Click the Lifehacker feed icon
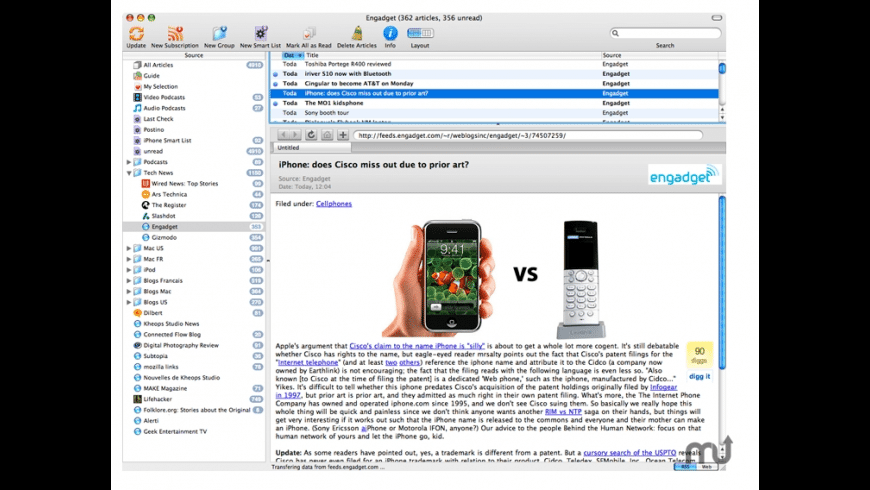The height and width of the screenshot is (490, 870). pyautogui.click(x=137, y=399)
